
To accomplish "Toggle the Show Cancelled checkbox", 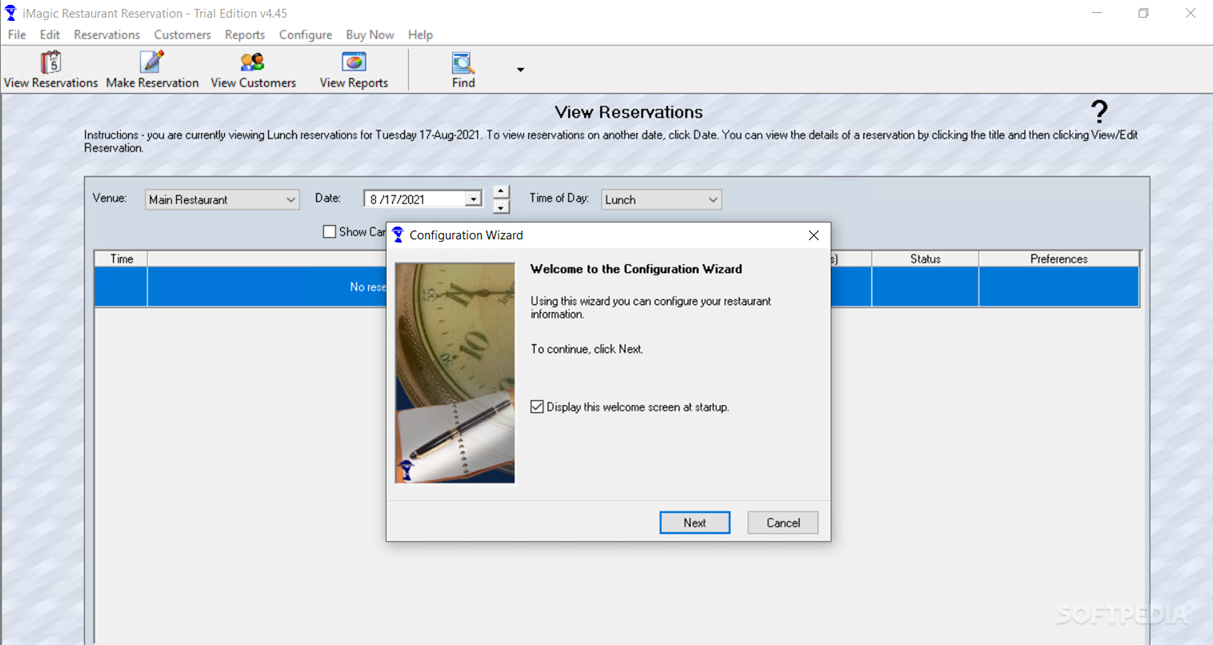I will 329,232.
